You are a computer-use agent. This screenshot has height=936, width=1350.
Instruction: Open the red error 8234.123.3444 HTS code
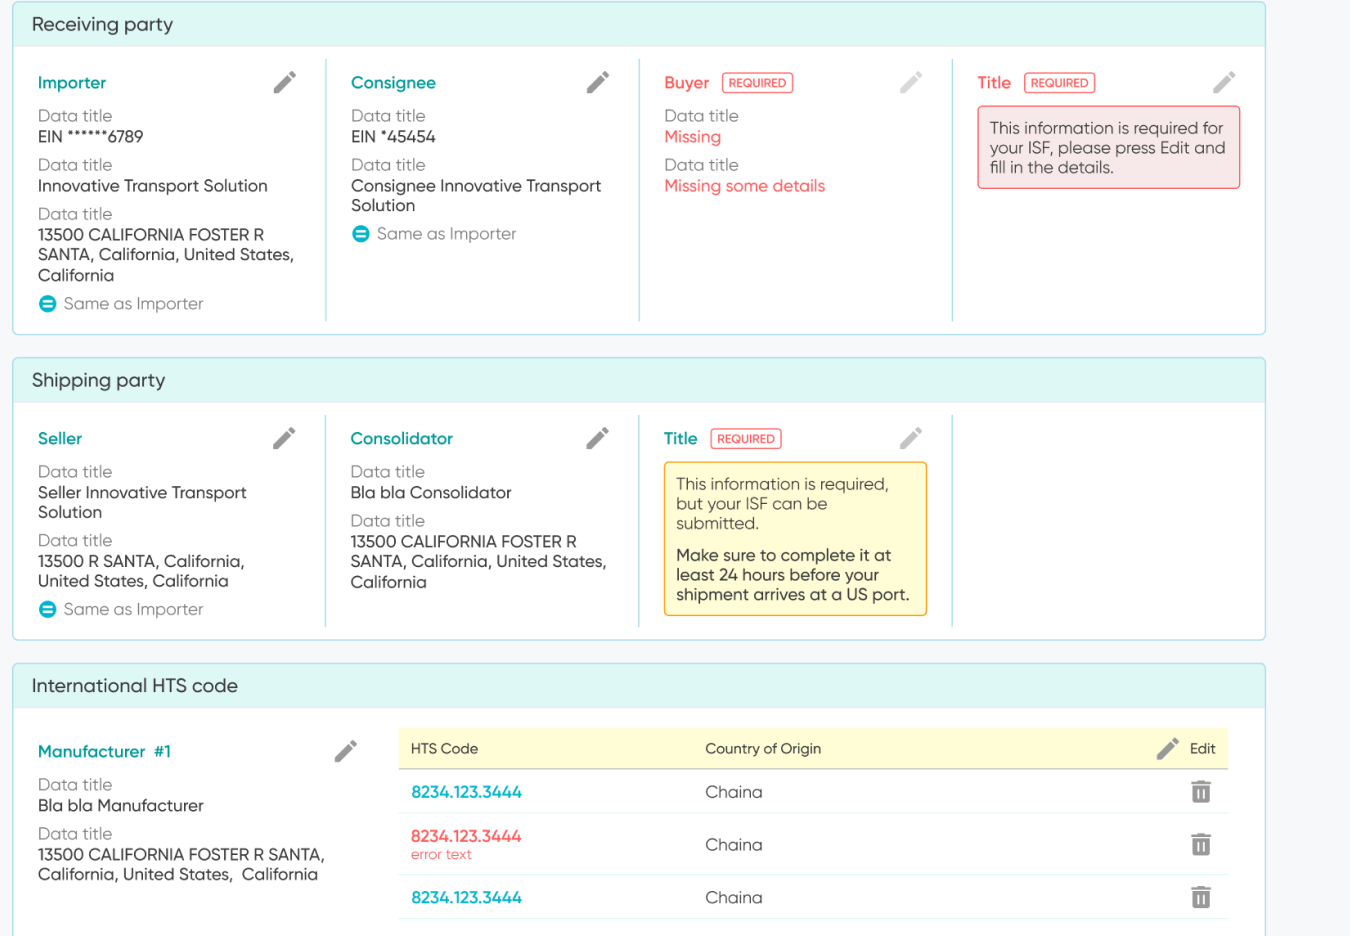pyautogui.click(x=466, y=836)
